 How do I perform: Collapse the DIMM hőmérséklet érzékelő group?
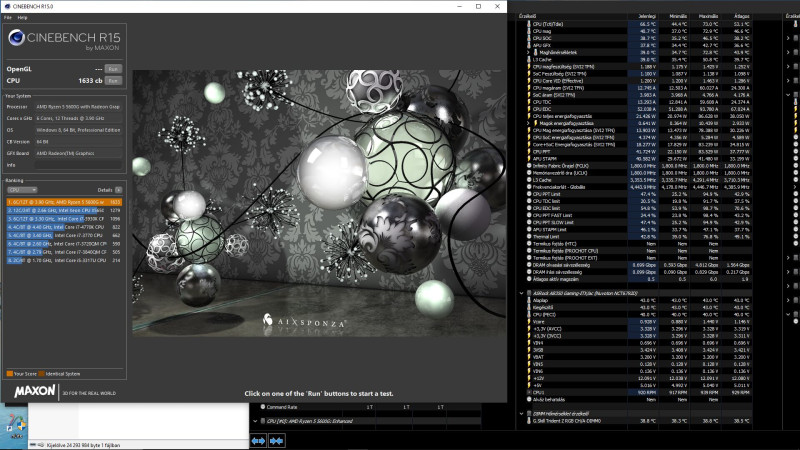click(x=521, y=414)
